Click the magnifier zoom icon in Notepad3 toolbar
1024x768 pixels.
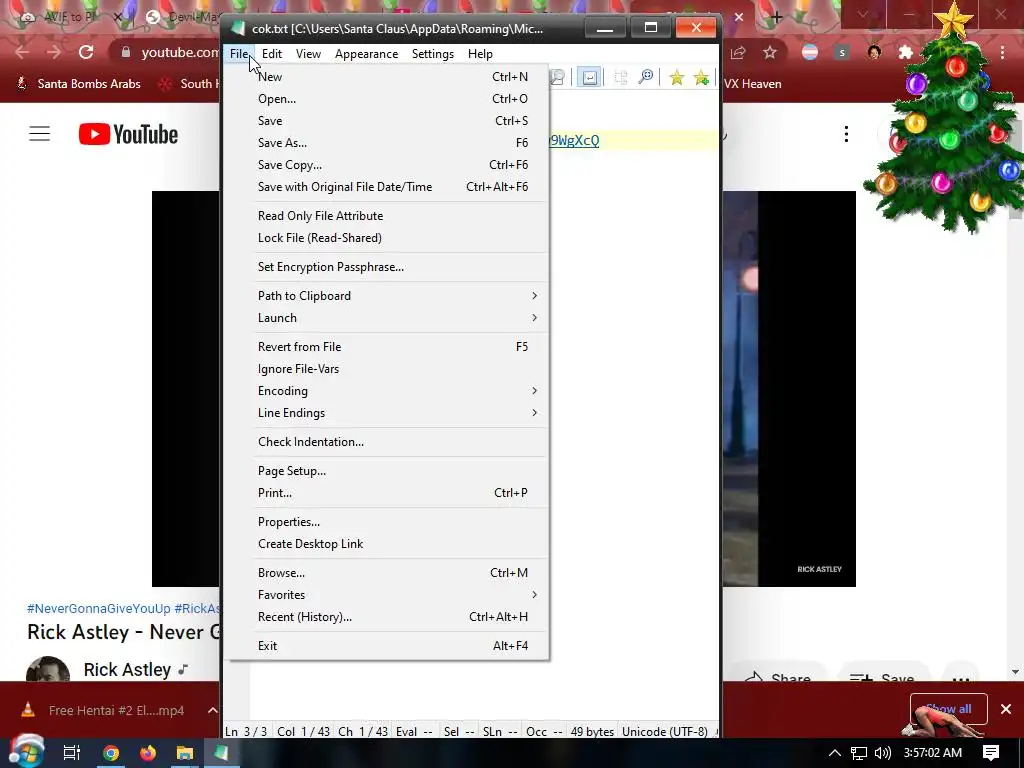click(x=645, y=78)
